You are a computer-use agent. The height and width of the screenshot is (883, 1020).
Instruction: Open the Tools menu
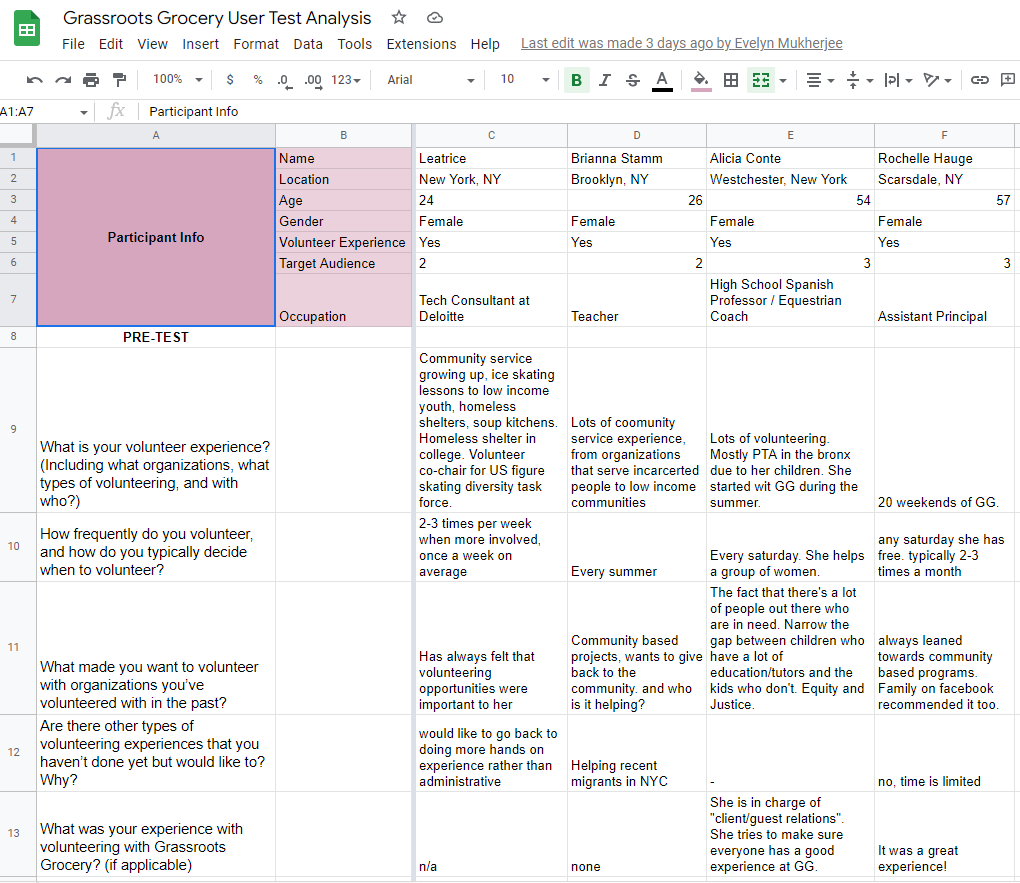click(355, 44)
